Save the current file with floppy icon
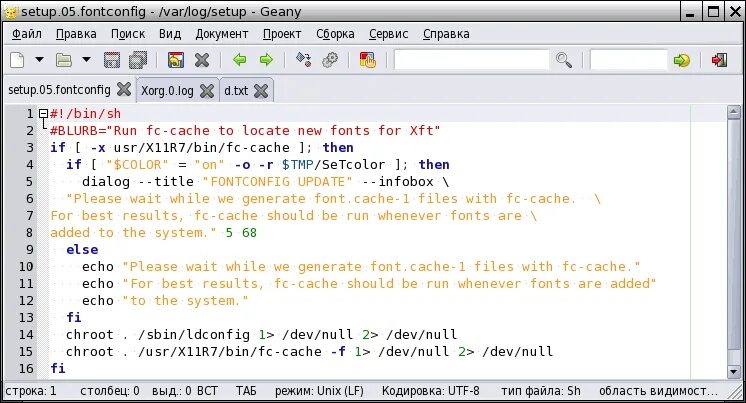 pyautogui.click(x=112, y=60)
